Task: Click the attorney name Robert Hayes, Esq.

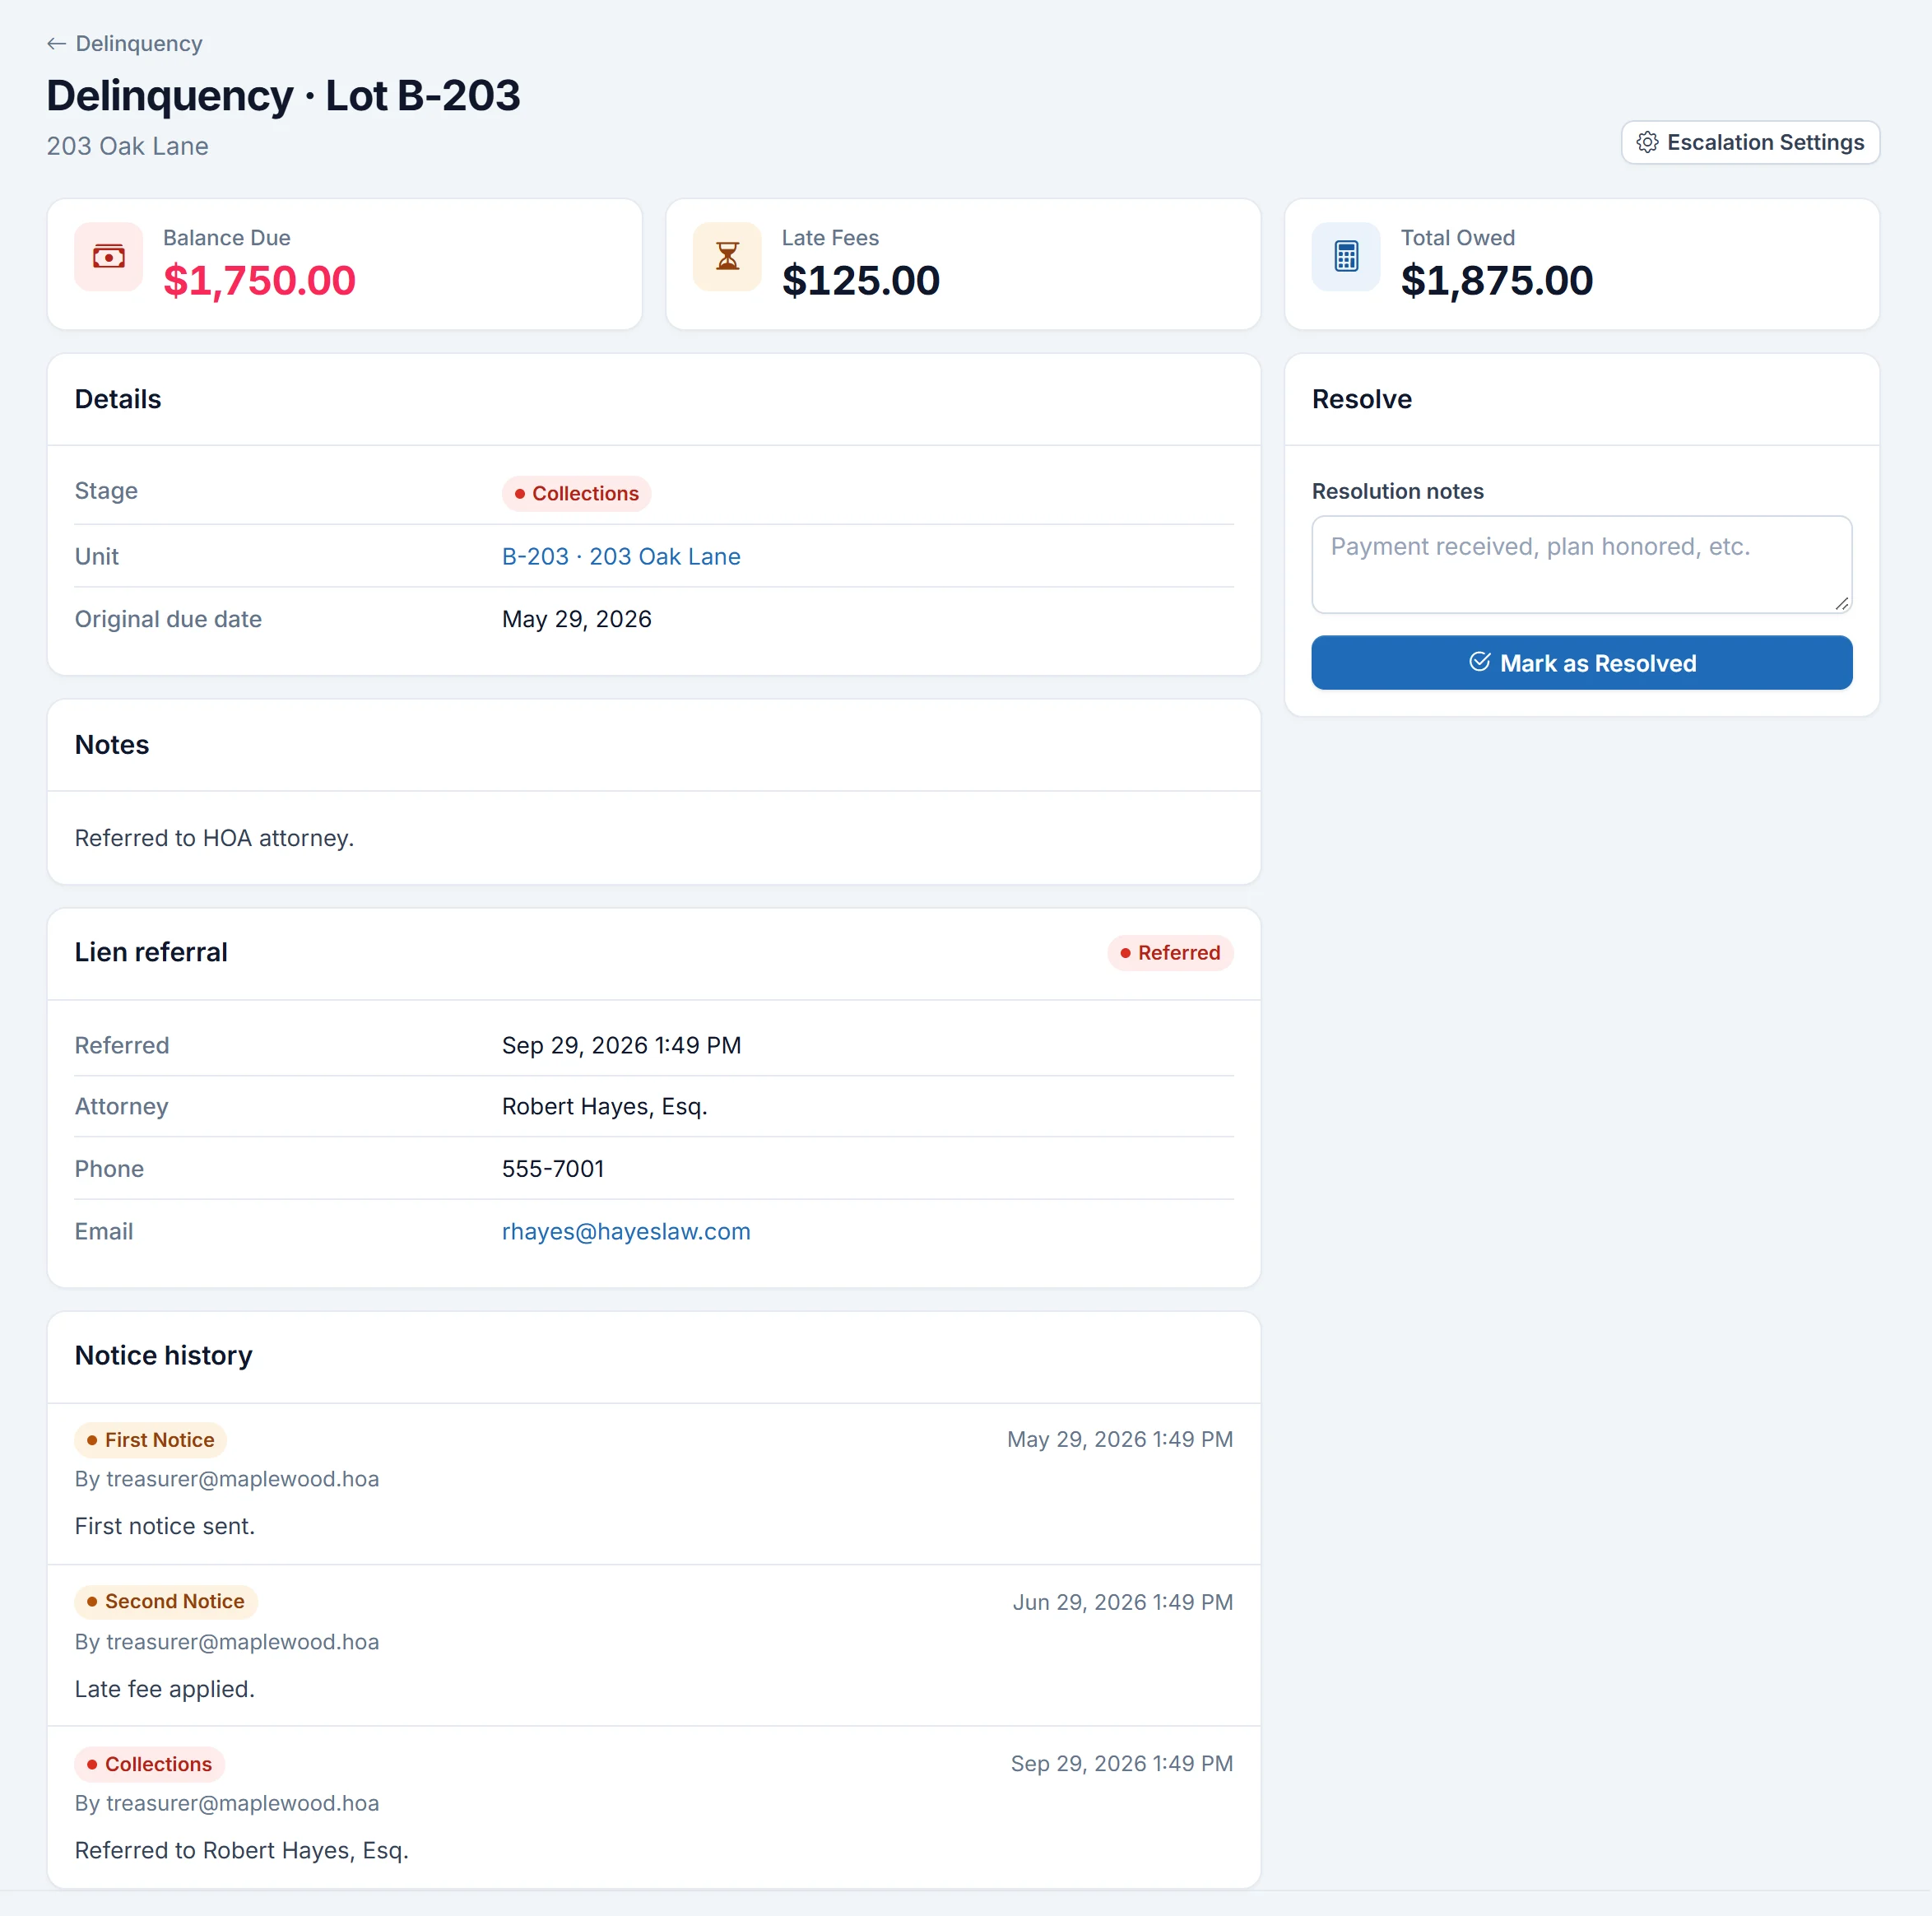Action: click(604, 1106)
